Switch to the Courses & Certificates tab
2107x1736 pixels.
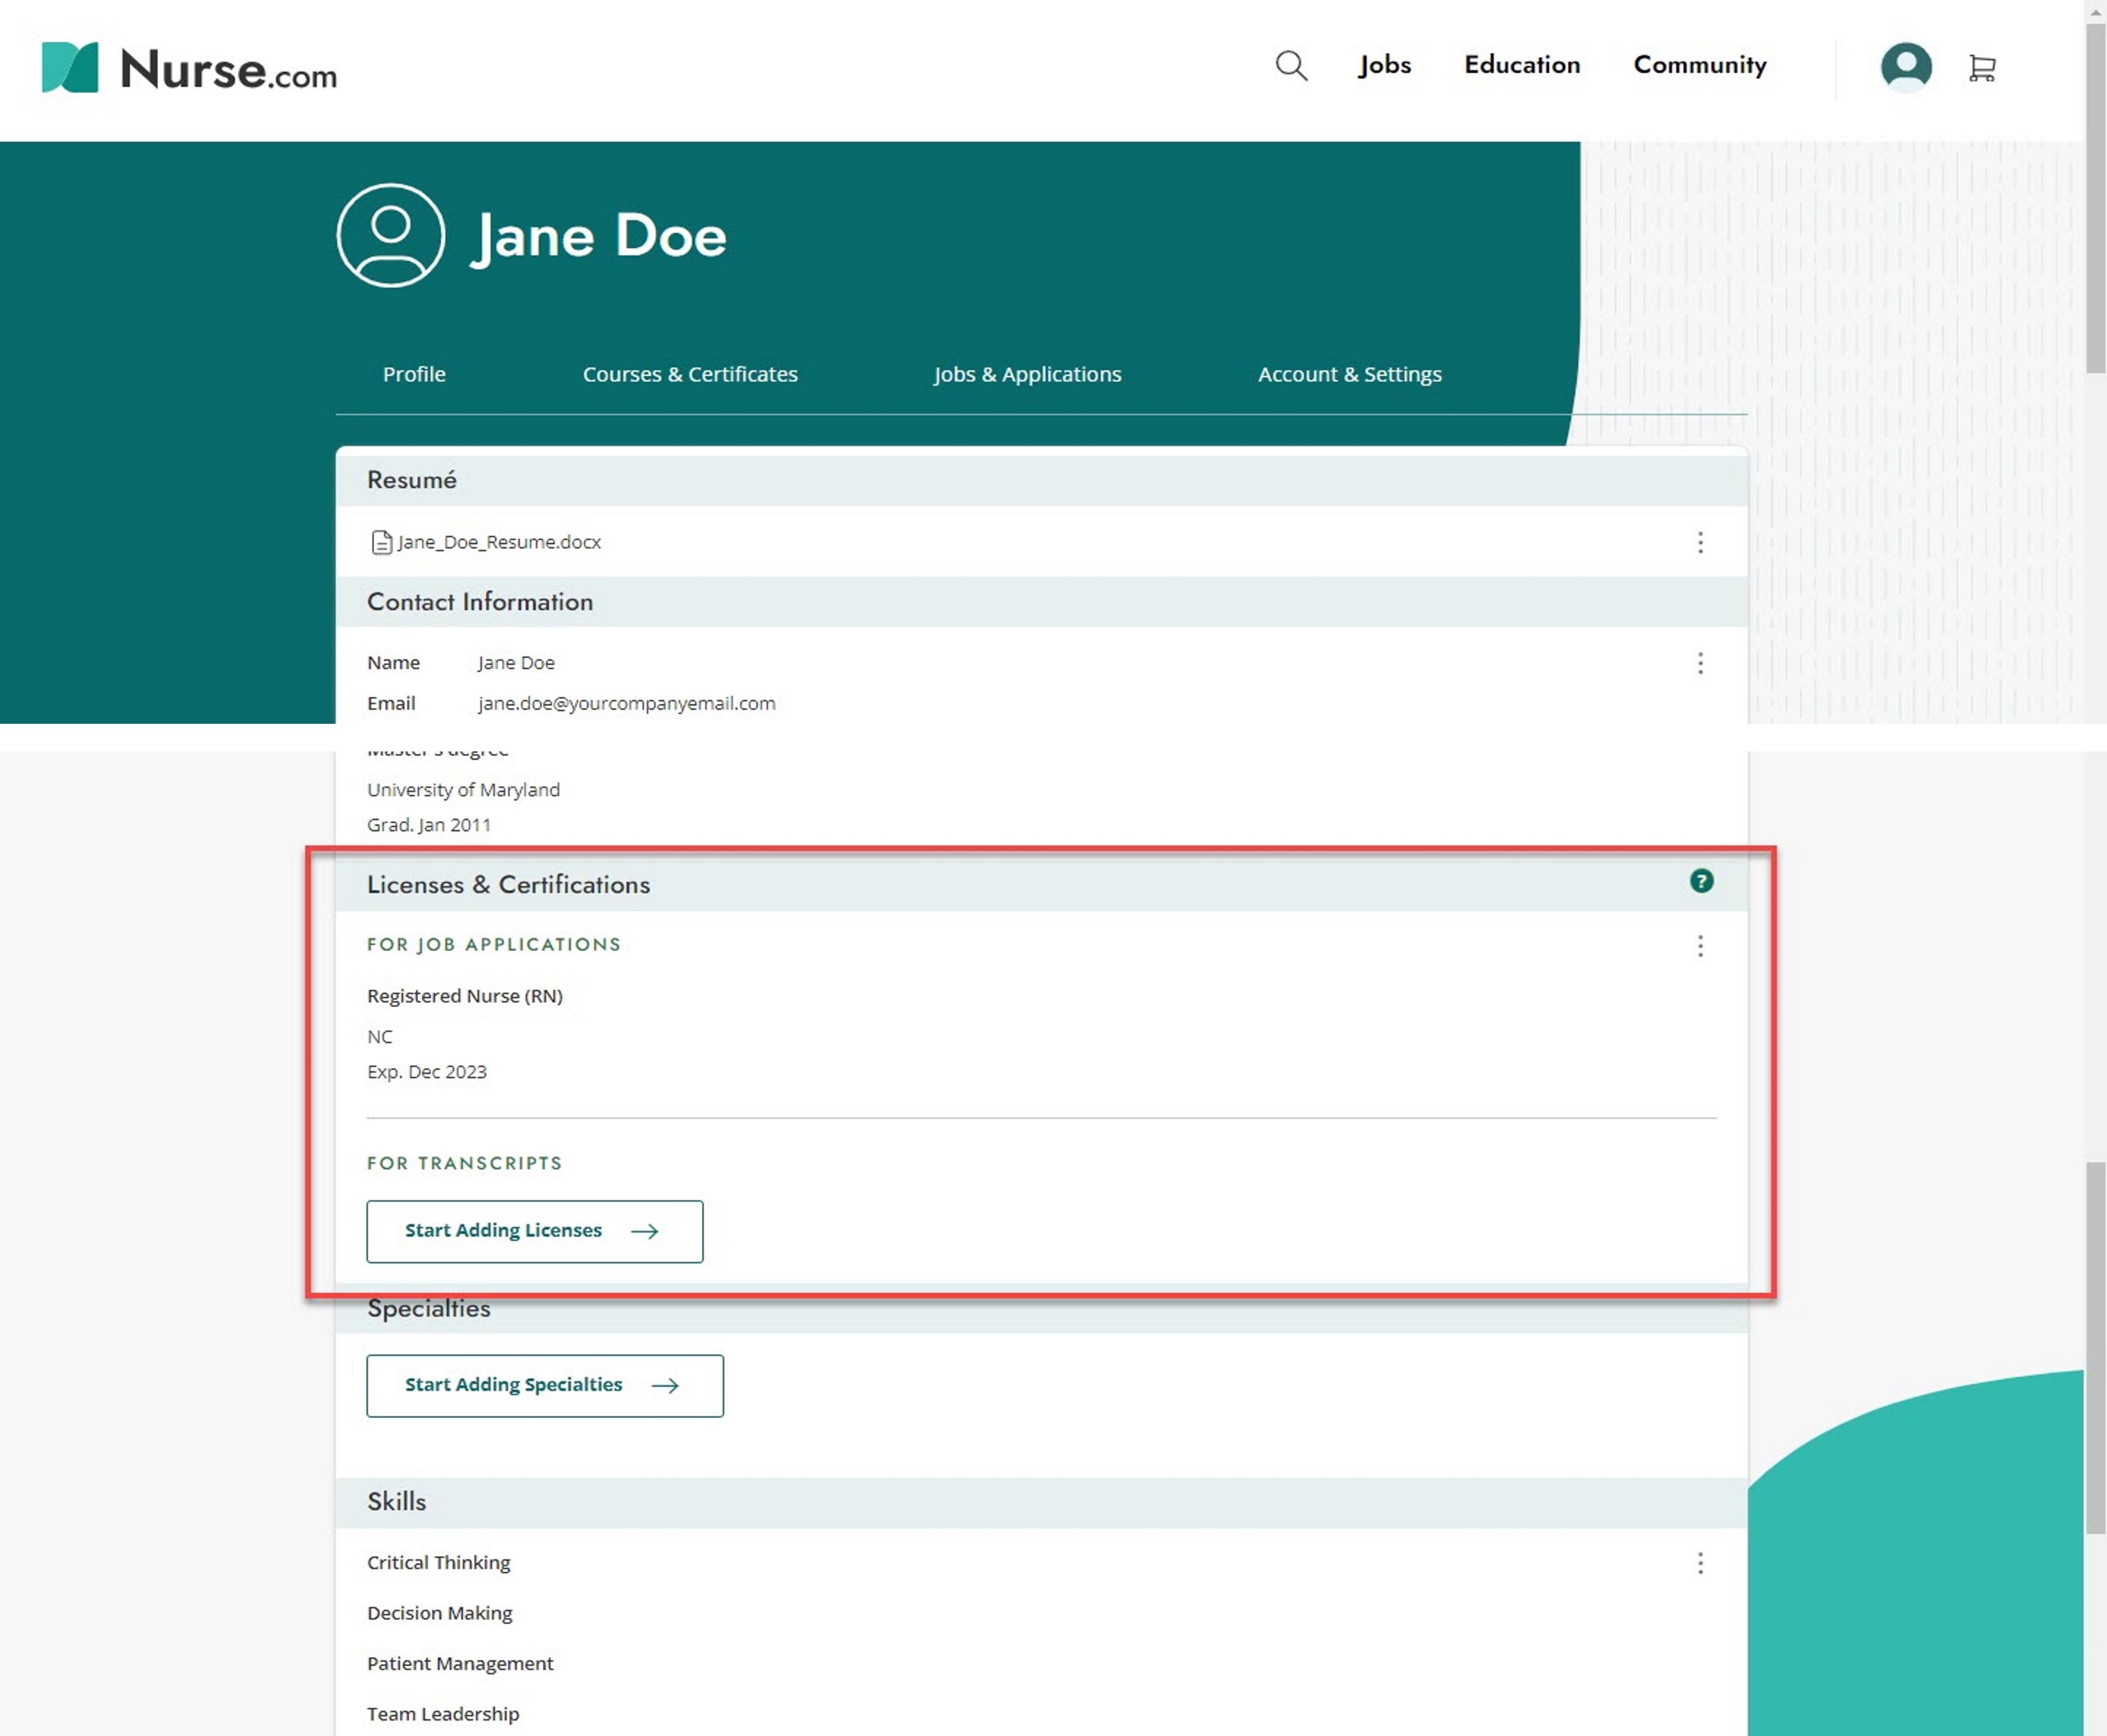point(689,374)
